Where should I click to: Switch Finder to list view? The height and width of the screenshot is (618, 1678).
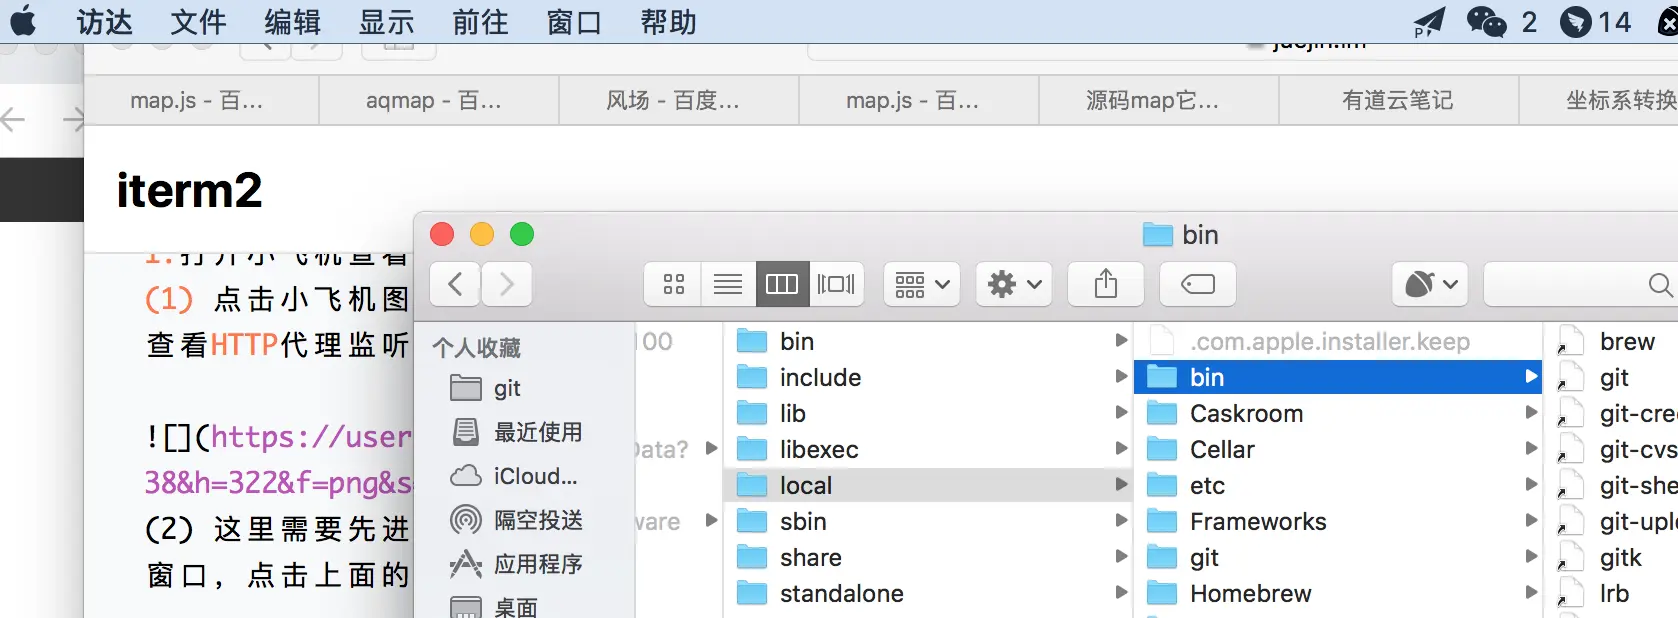pyautogui.click(x=728, y=285)
